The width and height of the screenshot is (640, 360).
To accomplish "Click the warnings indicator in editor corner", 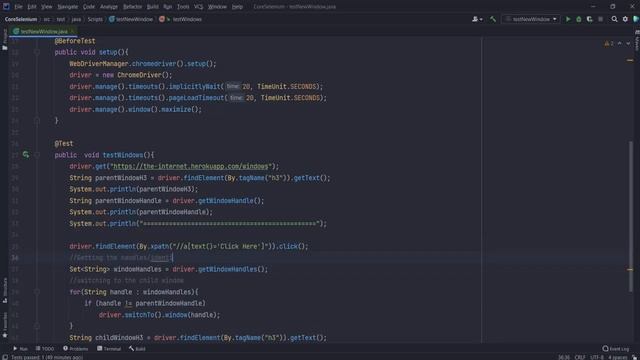I will tap(609, 43).
